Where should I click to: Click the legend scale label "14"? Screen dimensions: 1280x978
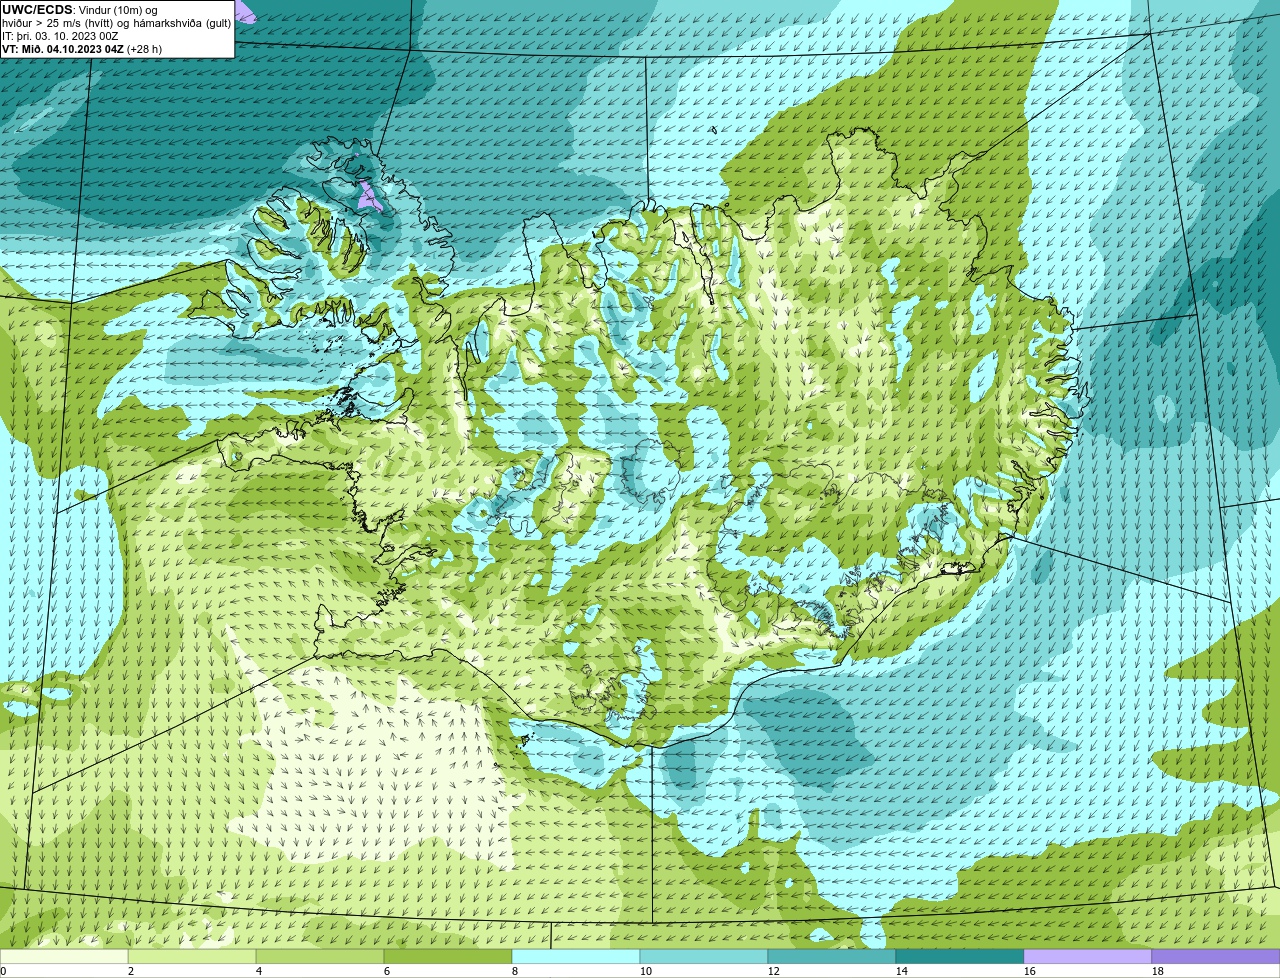pos(902,971)
